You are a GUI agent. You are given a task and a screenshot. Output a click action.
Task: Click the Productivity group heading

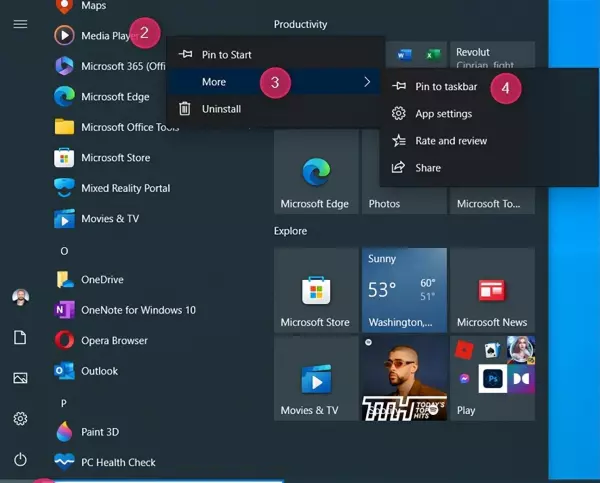(300, 24)
